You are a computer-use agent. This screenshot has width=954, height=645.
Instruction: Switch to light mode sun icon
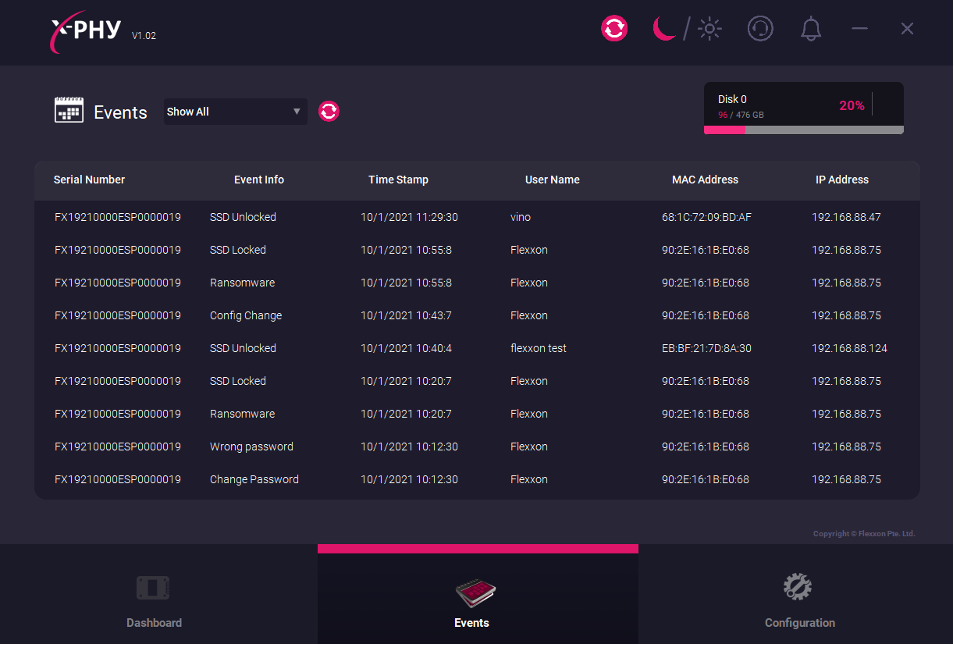point(710,29)
